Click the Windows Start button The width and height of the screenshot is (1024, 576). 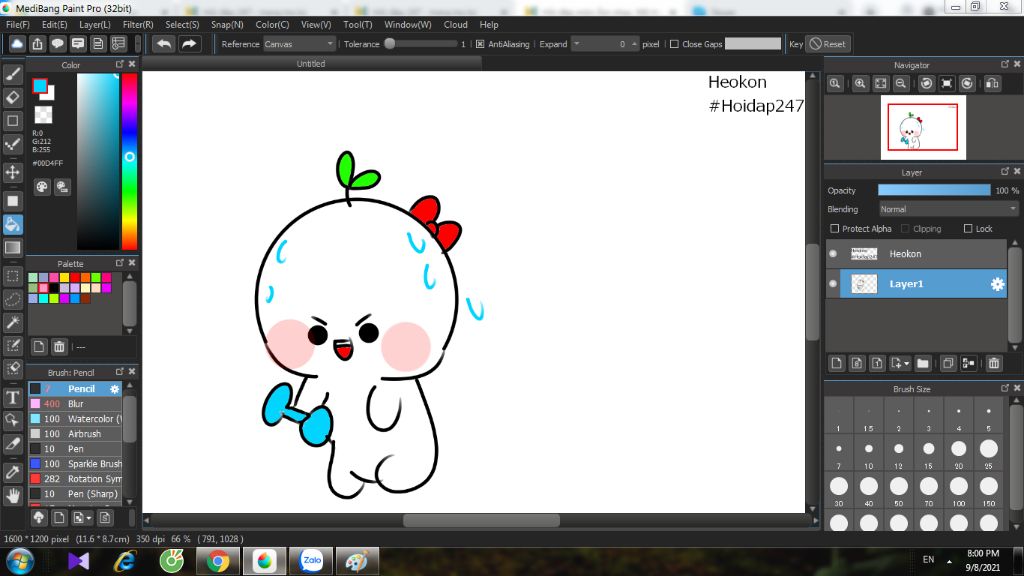point(20,561)
